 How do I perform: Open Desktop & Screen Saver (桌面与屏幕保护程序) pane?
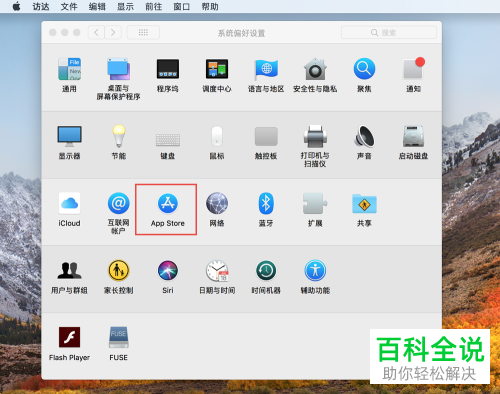click(x=118, y=78)
